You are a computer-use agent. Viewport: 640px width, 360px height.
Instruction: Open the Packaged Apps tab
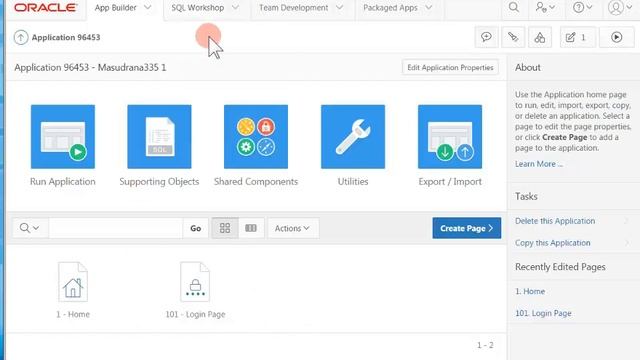(390, 8)
